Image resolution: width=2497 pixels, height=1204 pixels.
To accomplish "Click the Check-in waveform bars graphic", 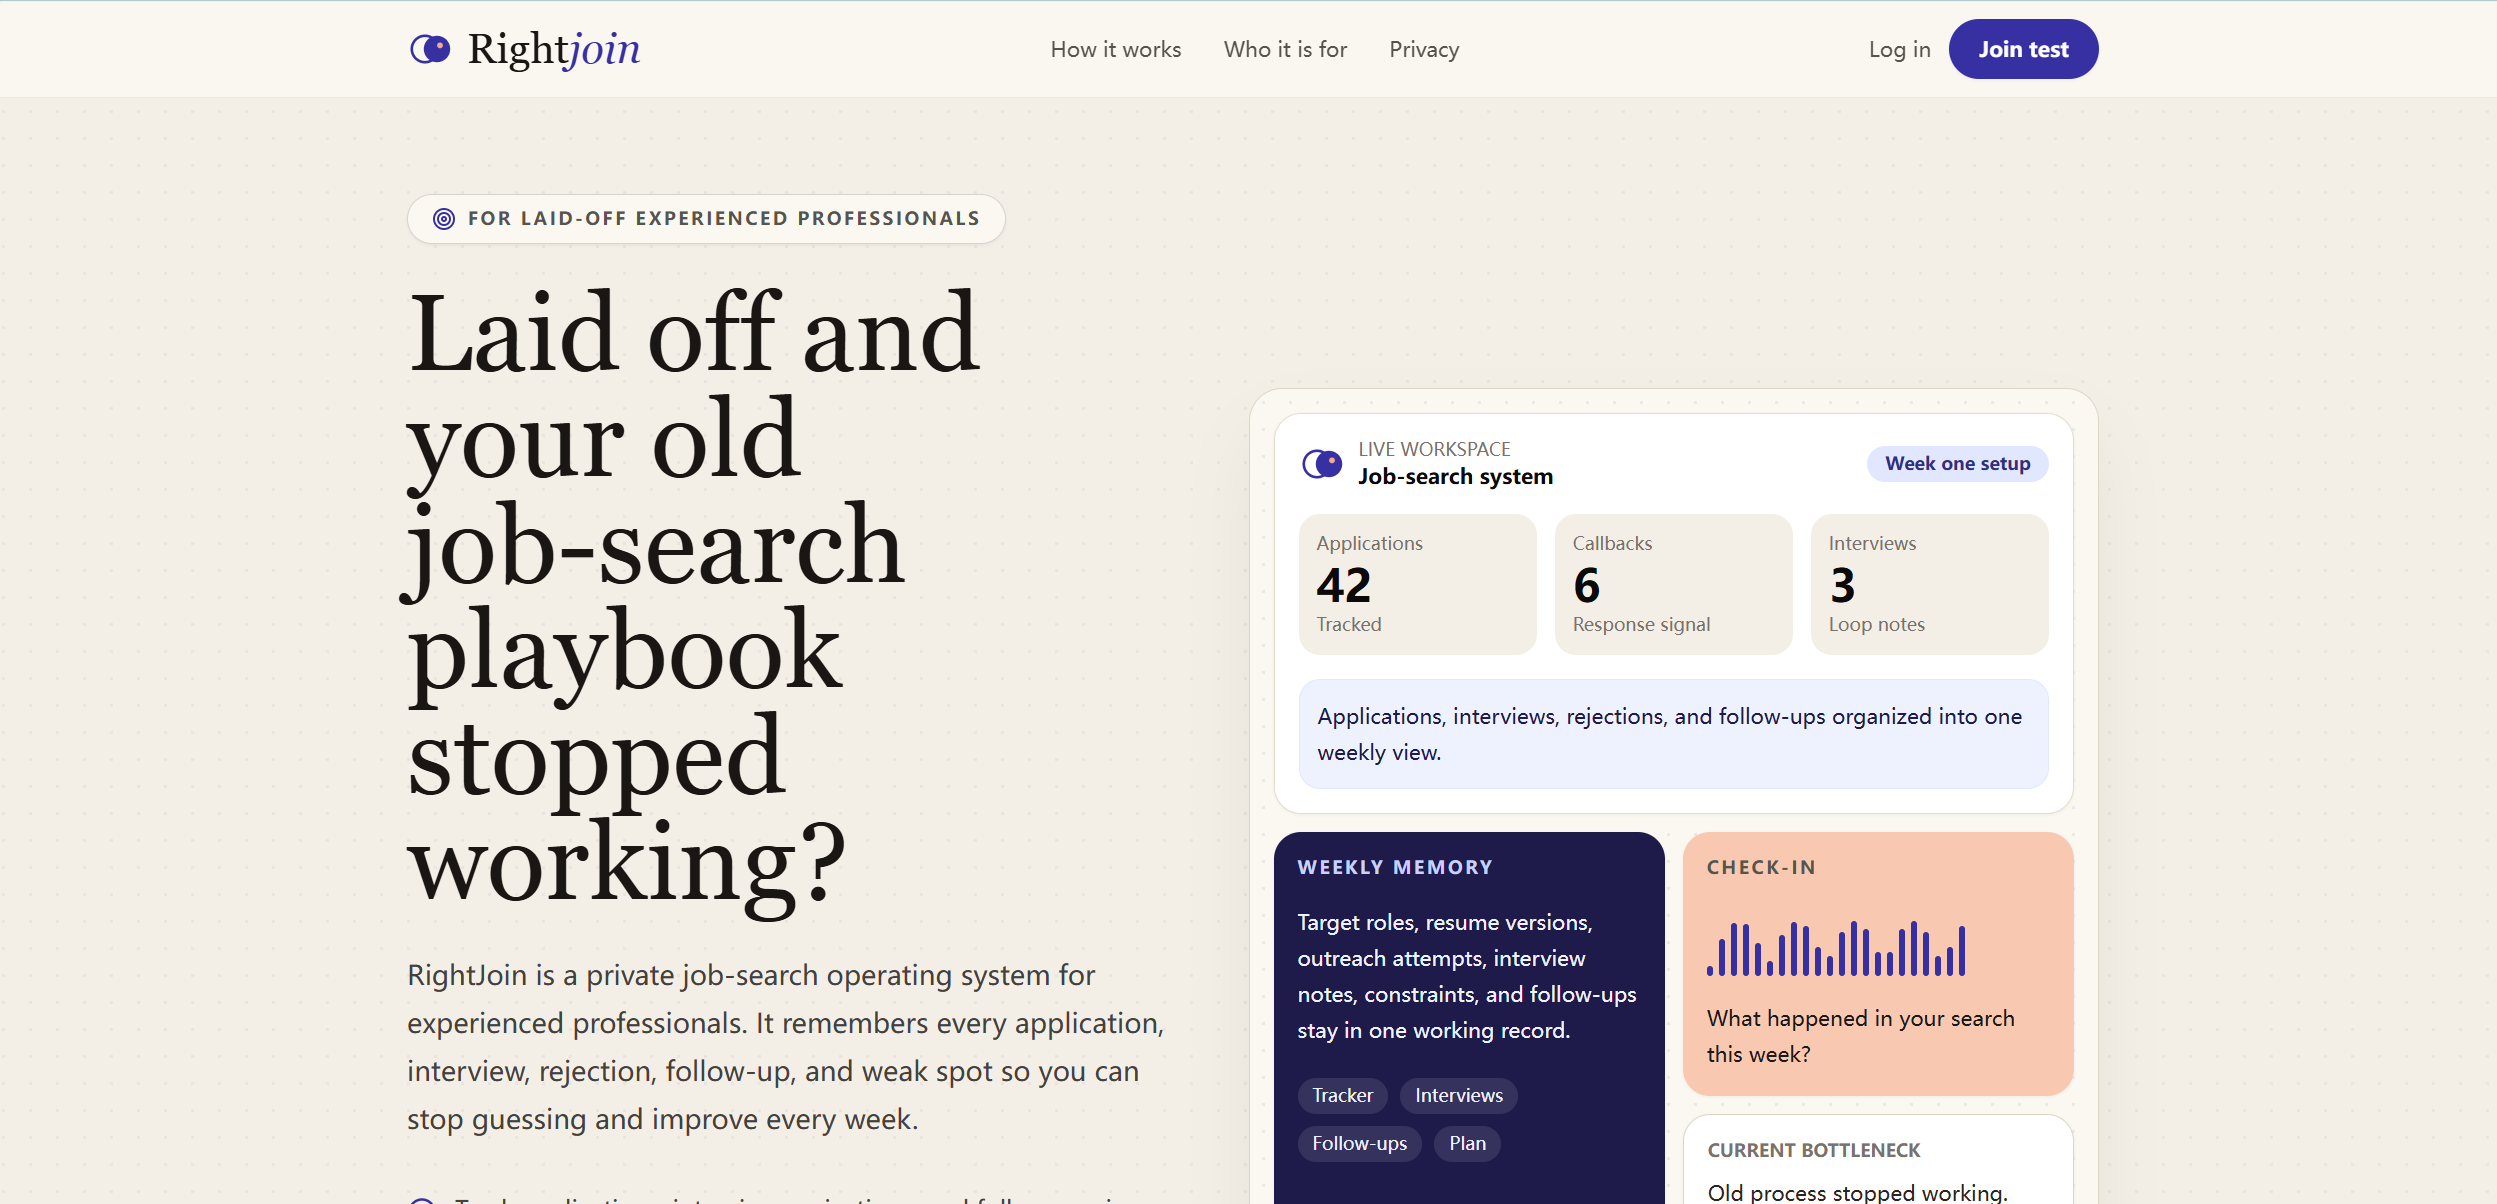I will click(x=1837, y=948).
